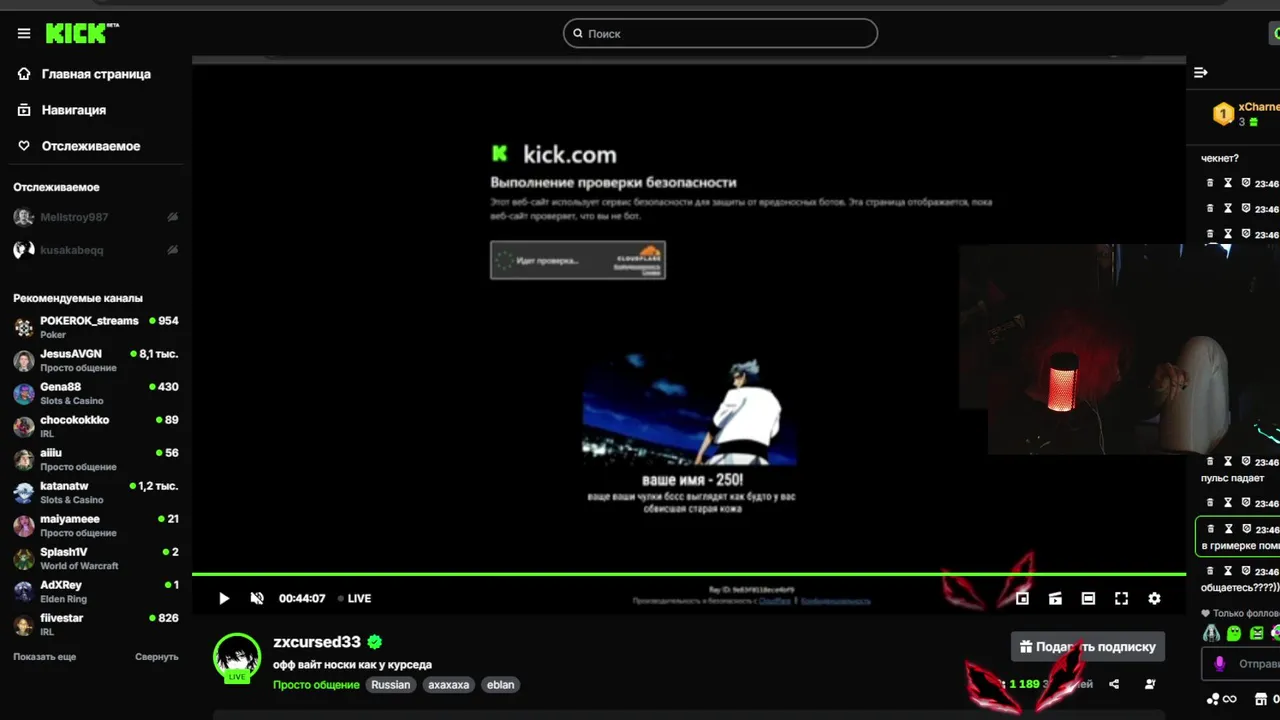
Task: Open the maiyameee recommended channel
Action: coord(96,525)
